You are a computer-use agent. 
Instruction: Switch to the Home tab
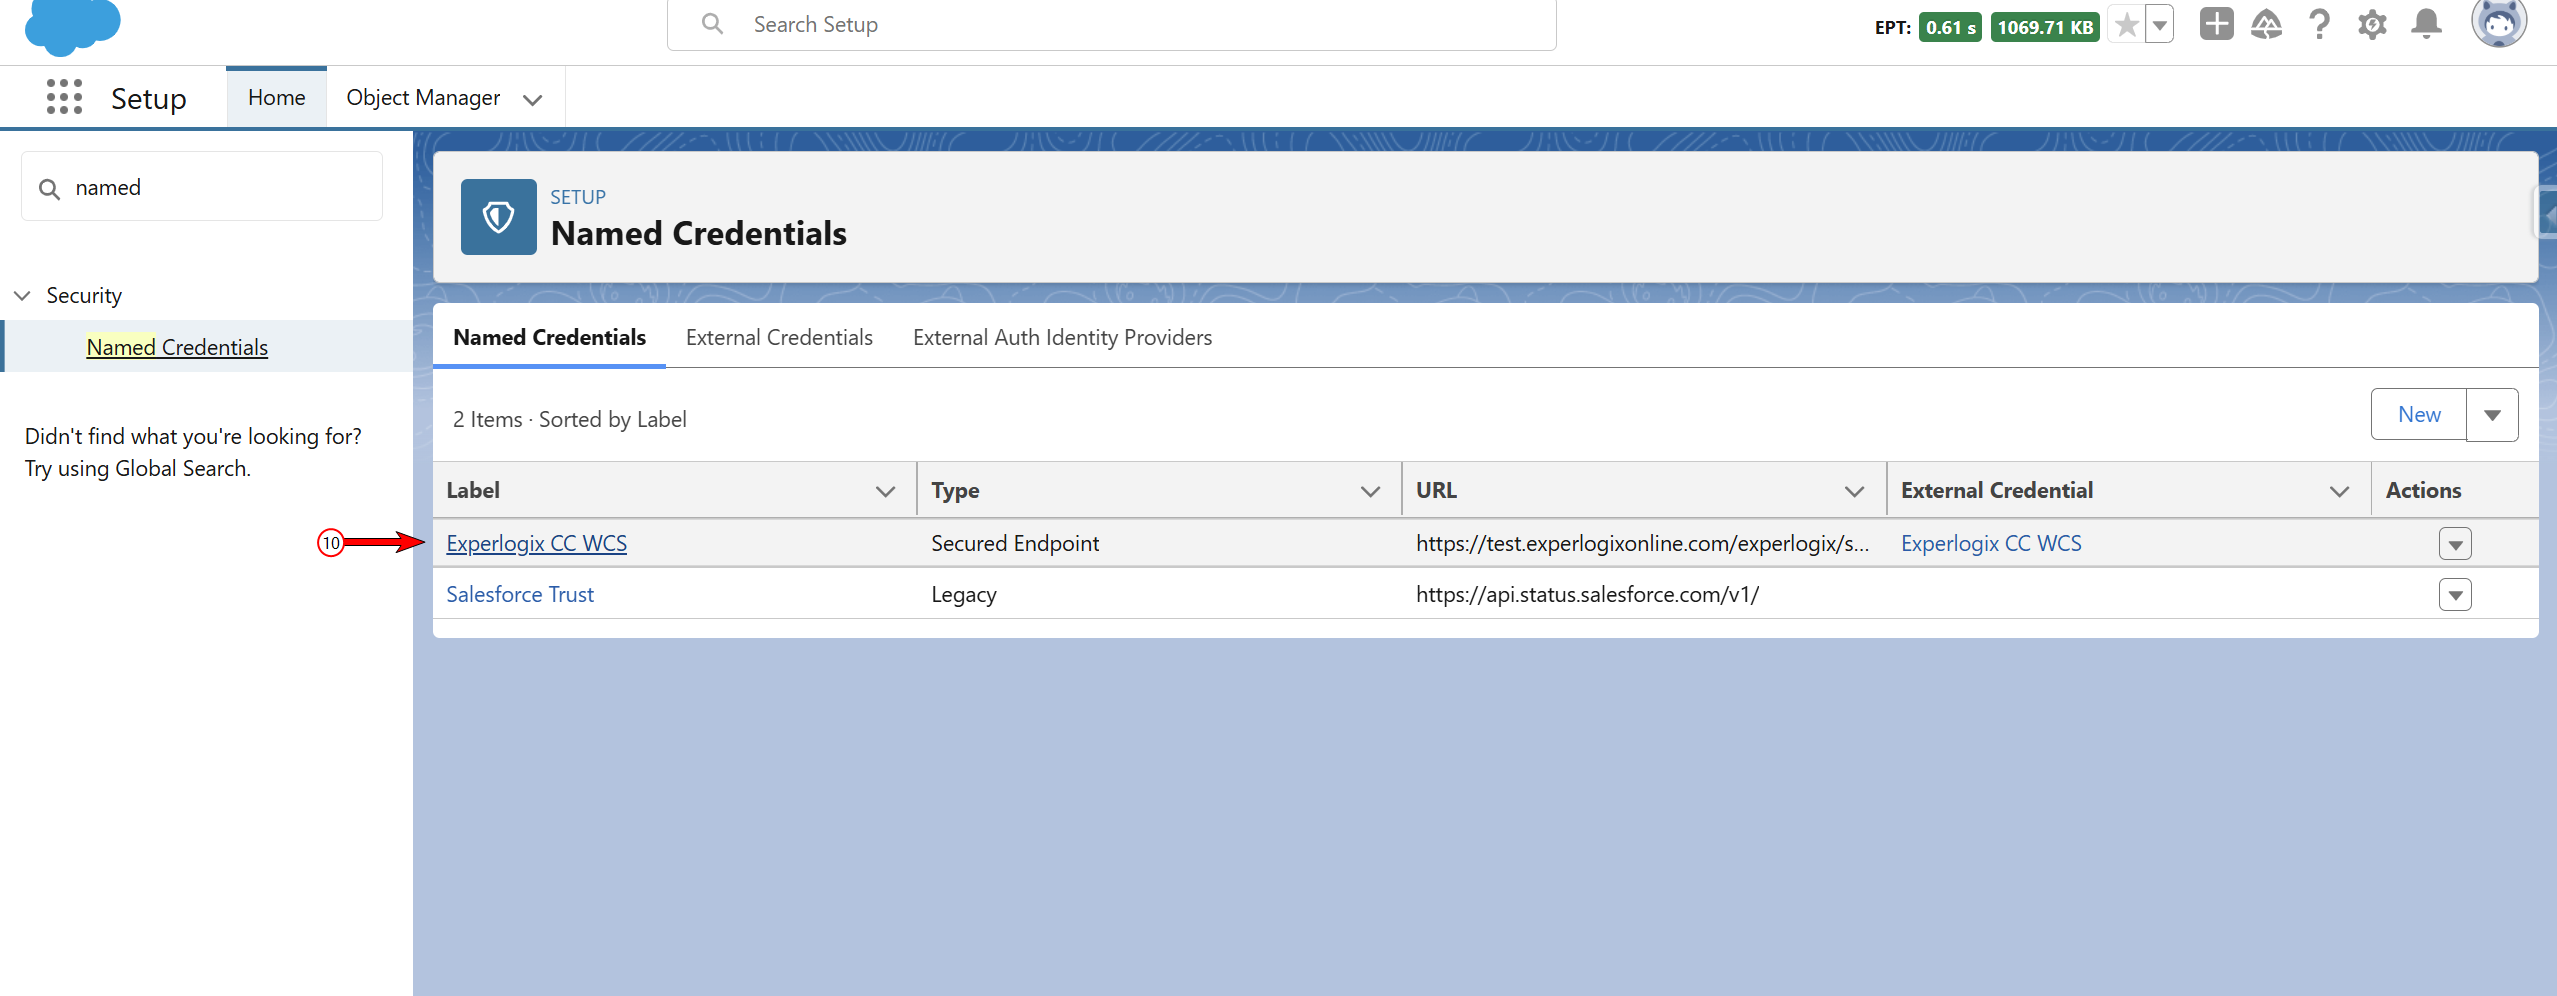click(277, 97)
